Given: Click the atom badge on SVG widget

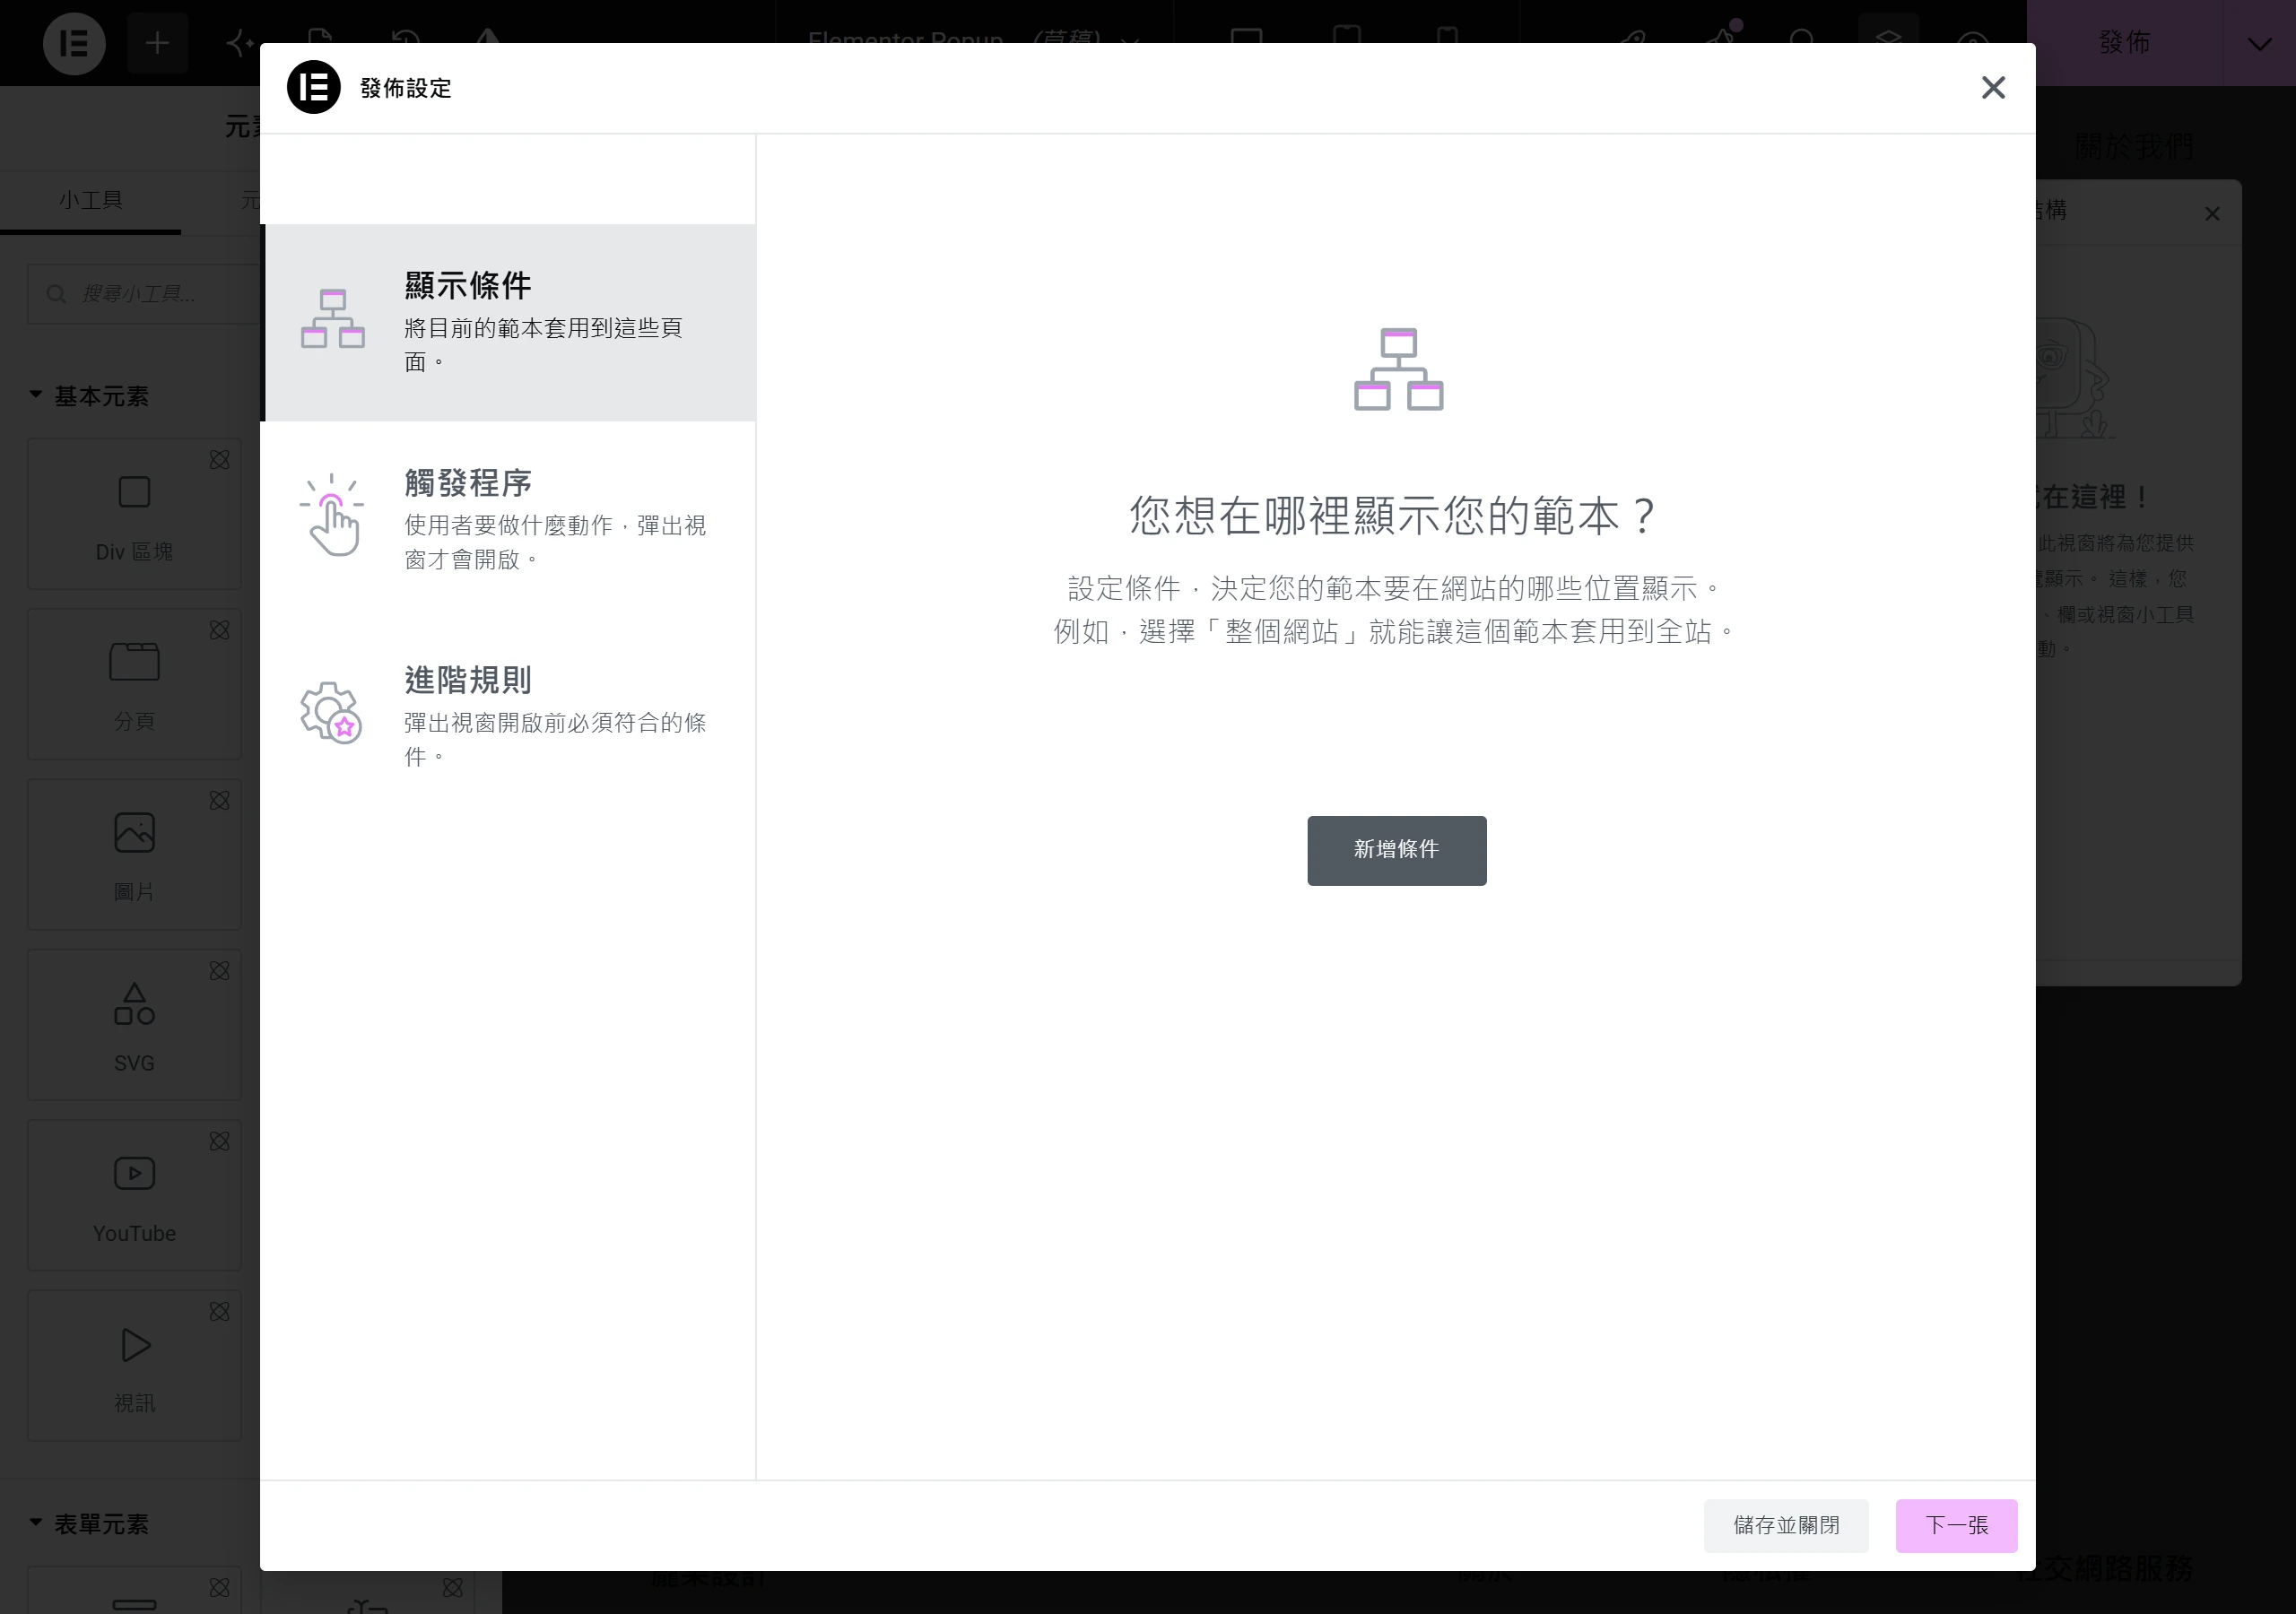Looking at the screenshot, I should 219,971.
